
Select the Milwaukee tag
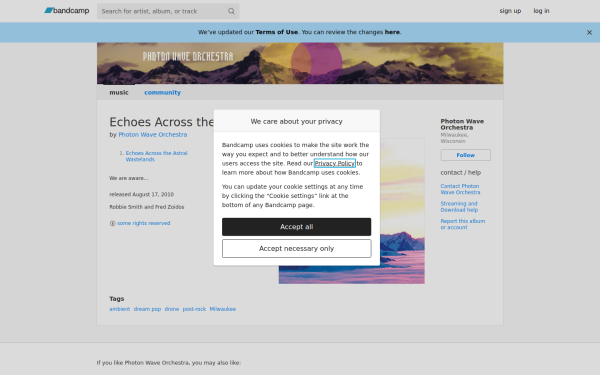click(x=223, y=309)
